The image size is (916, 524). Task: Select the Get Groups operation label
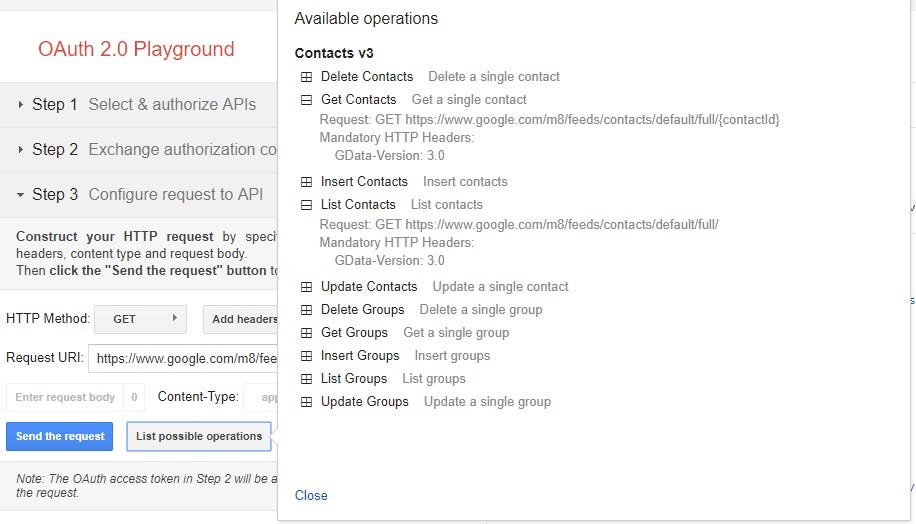click(x=354, y=332)
